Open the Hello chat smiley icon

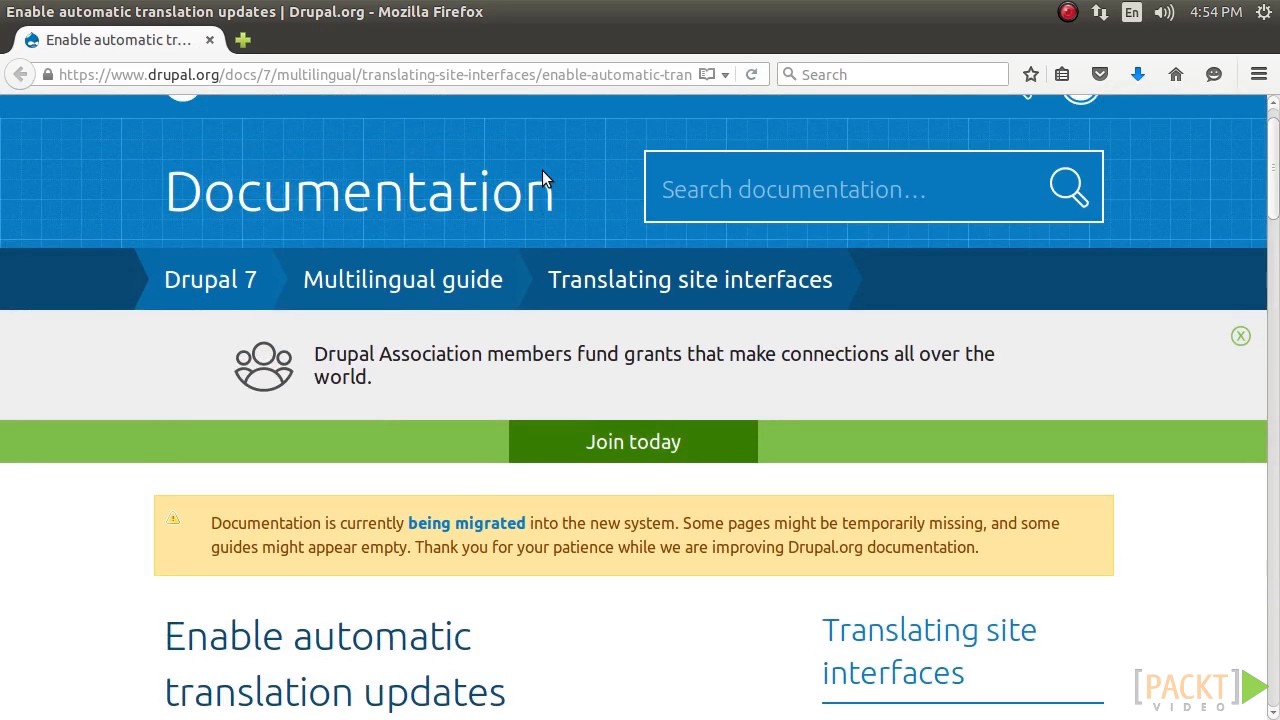(x=1214, y=74)
